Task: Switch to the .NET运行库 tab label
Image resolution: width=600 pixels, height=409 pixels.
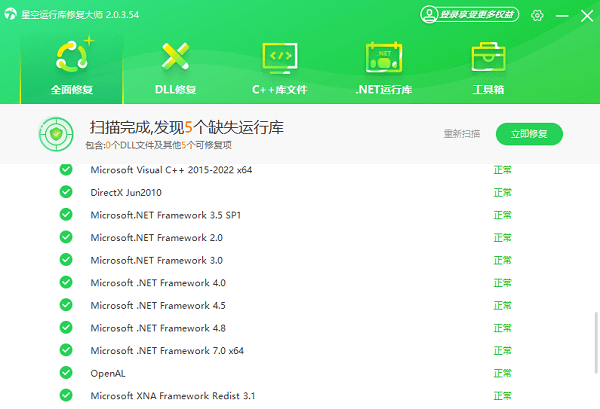Action: click(x=384, y=90)
